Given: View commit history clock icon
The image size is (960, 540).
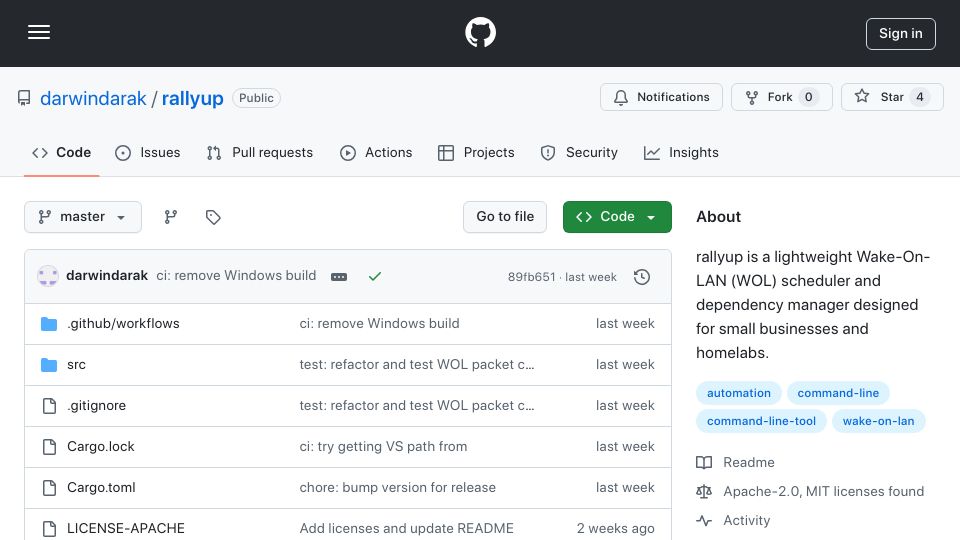Looking at the screenshot, I should point(642,277).
